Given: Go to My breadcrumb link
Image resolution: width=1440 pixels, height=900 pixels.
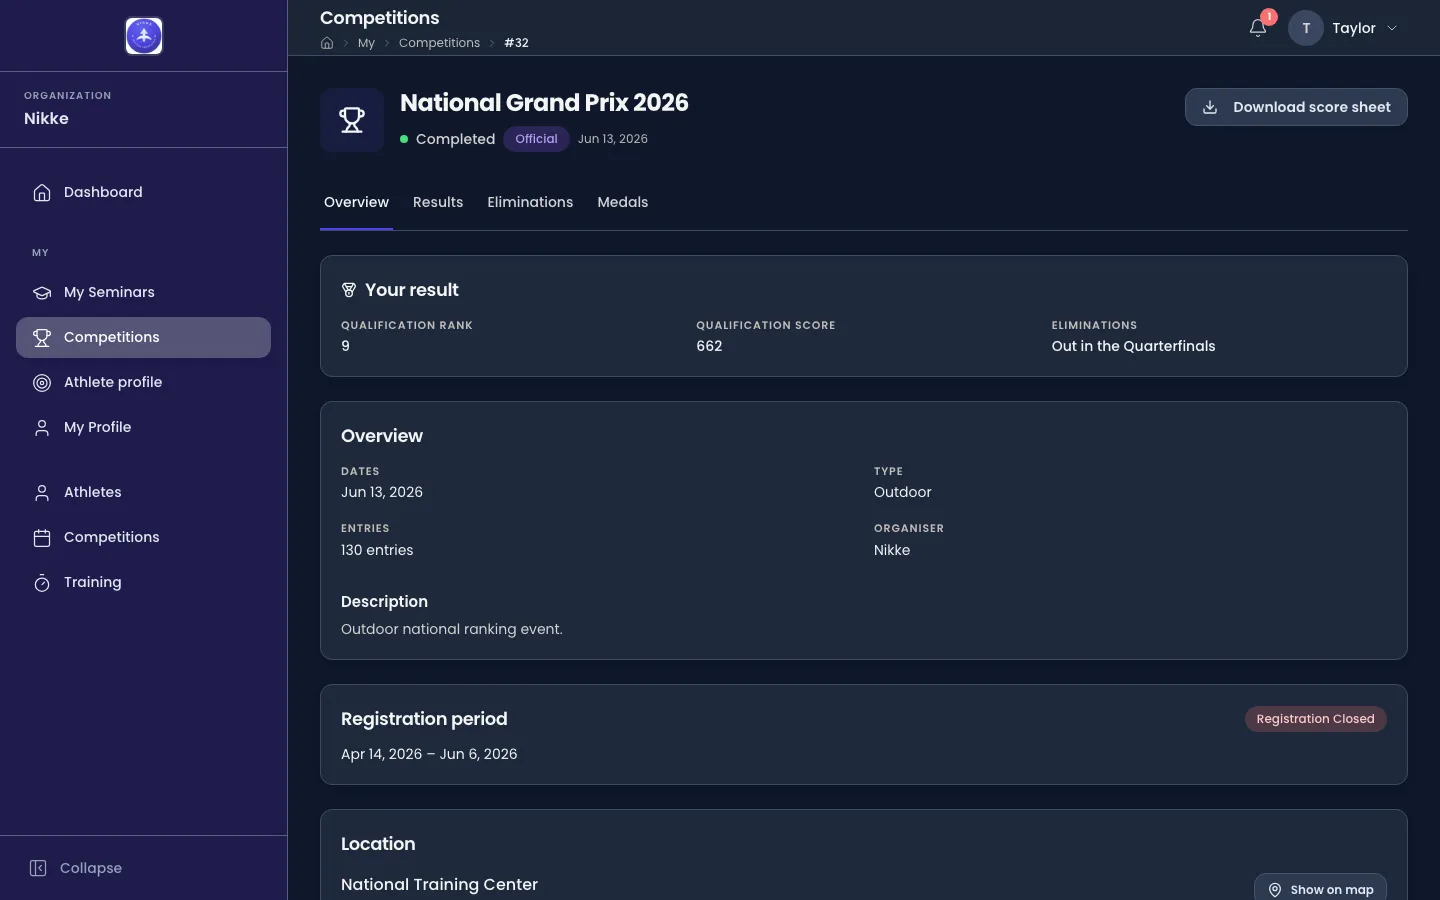Looking at the screenshot, I should (366, 43).
